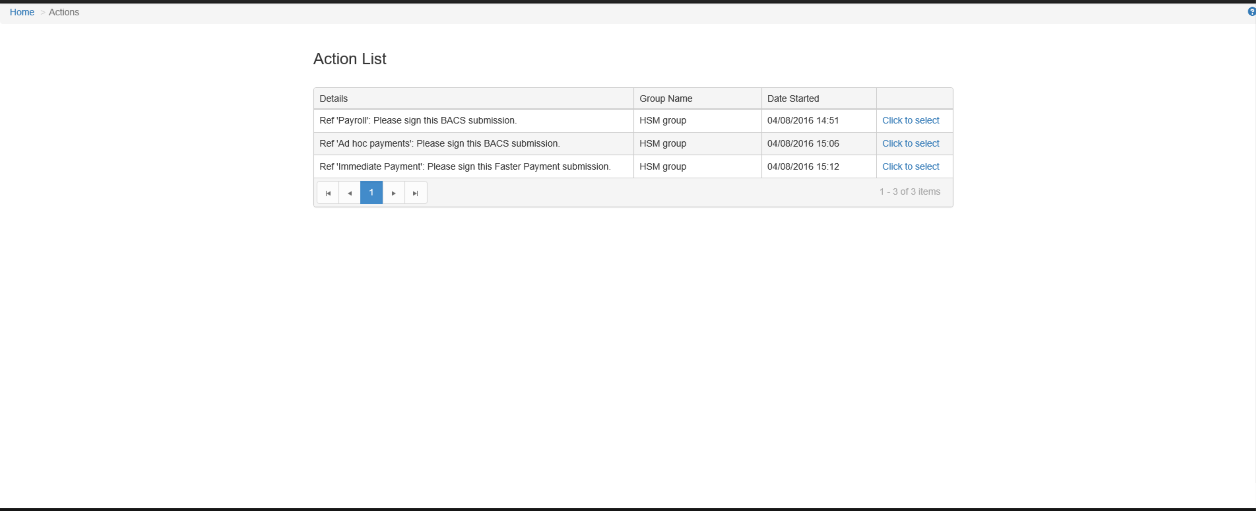The image size is (1256, 511).
Task: Click to select the Payroll BACS submission
Action: [910, 121]
